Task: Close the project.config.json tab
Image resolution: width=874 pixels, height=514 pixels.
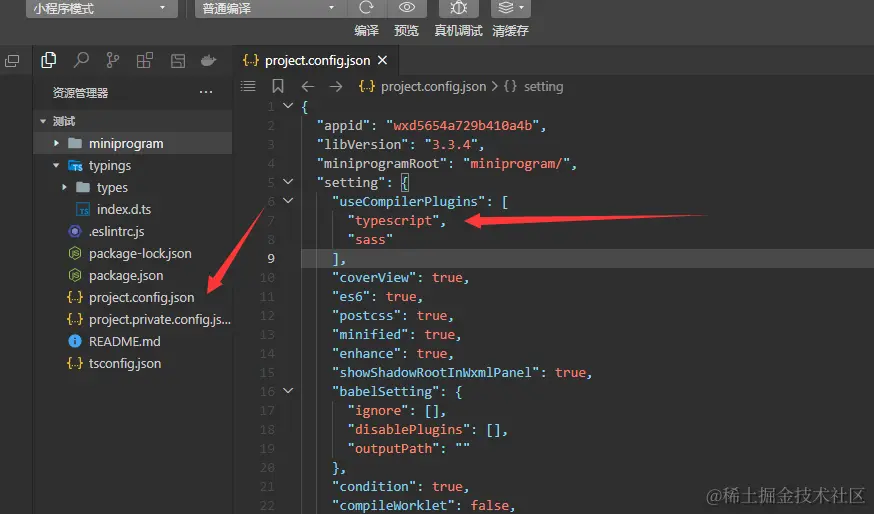Action: pyautogui.click(x=382, y=60)
